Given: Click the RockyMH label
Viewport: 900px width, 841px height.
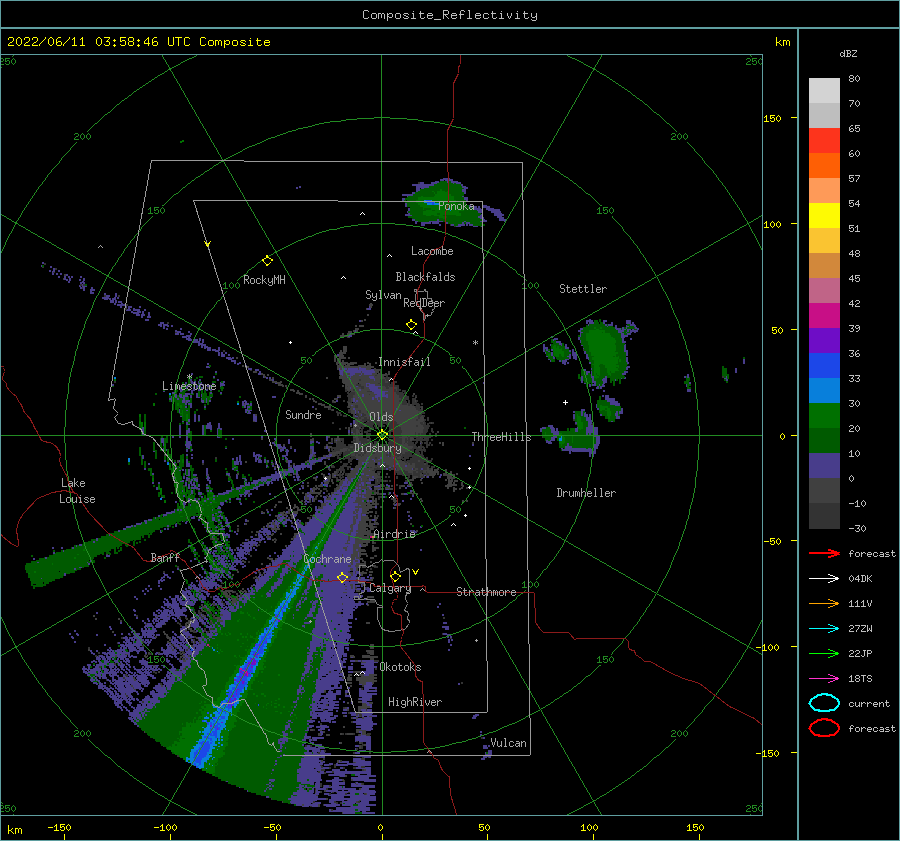Looking at the screenshot, I should pyautogui.click(x=264, y=280).
